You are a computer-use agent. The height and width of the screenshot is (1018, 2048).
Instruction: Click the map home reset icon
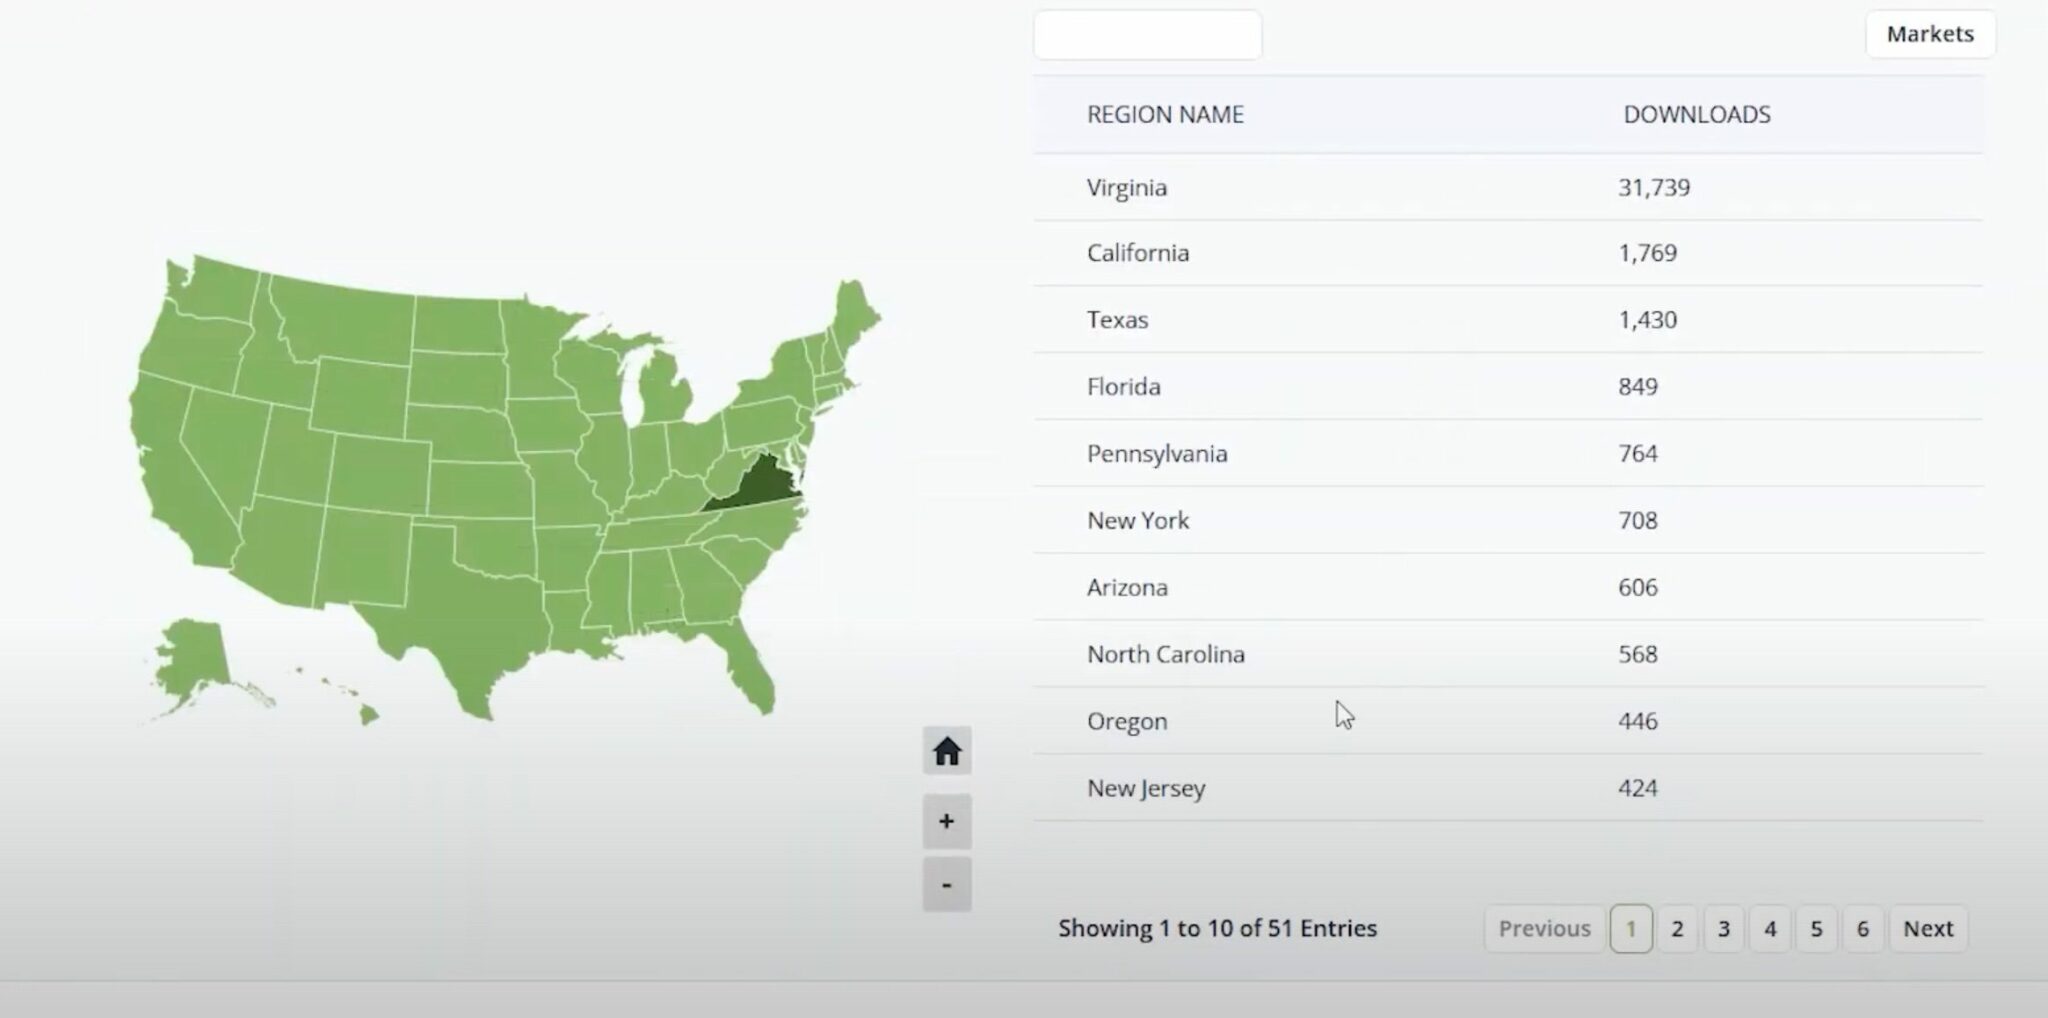(946, 751)
